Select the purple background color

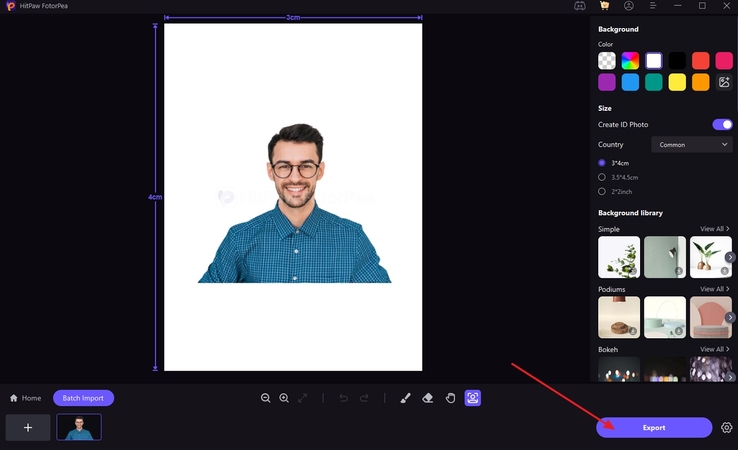point(607,82)
